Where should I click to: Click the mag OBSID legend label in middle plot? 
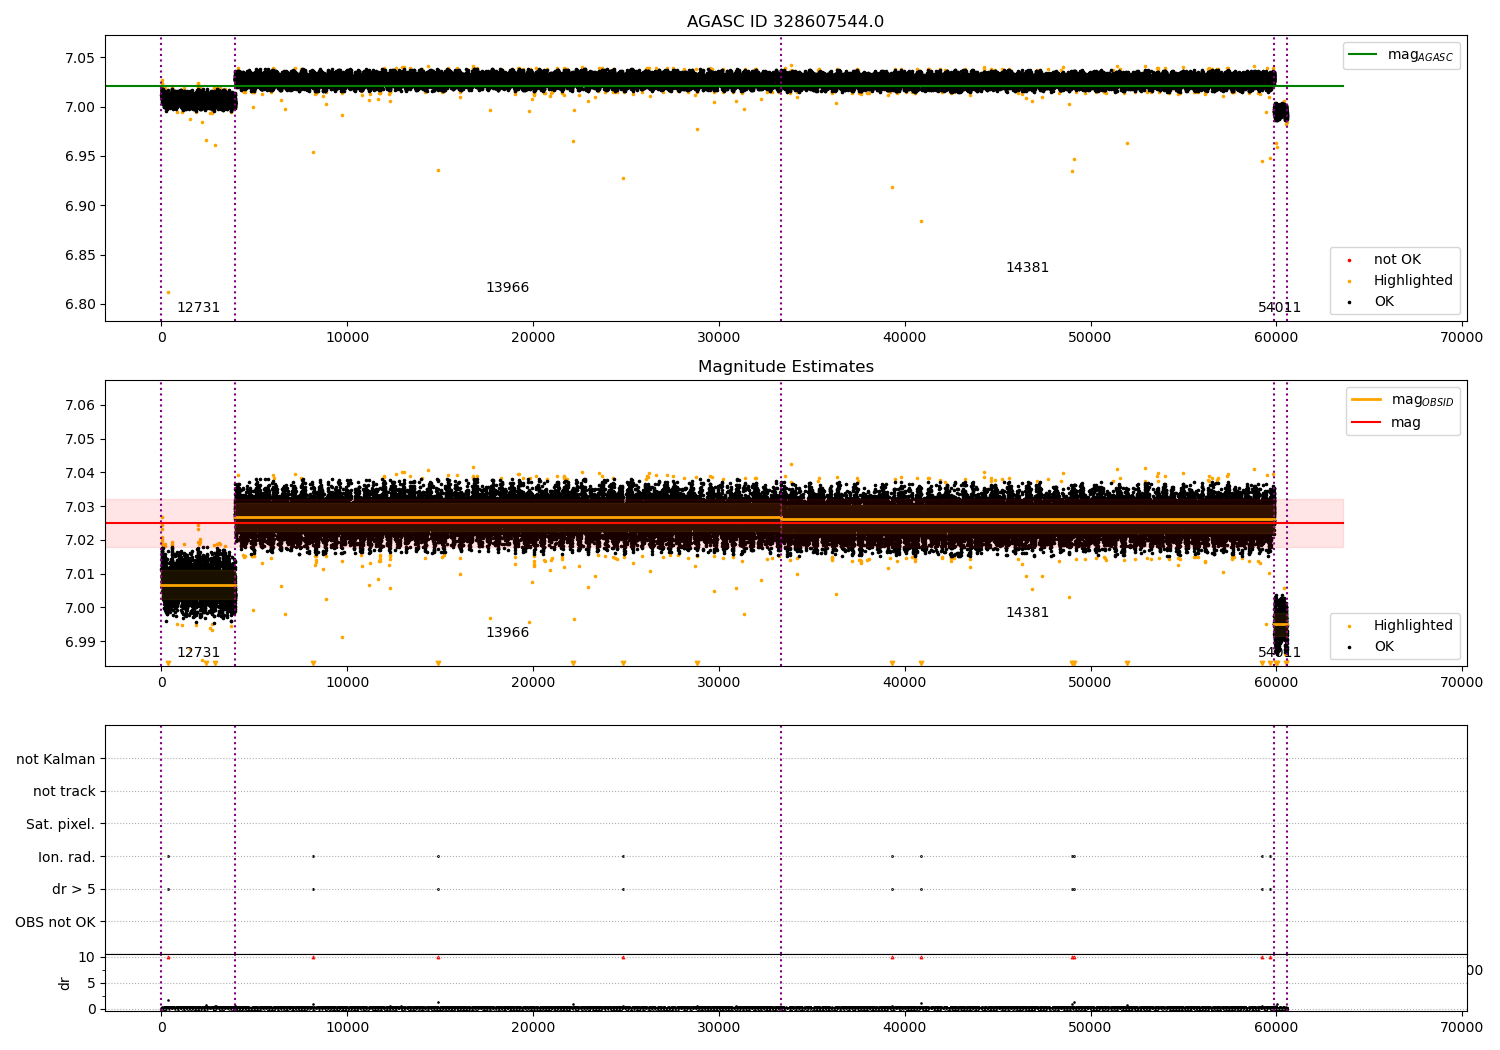tap(1421, 400)
